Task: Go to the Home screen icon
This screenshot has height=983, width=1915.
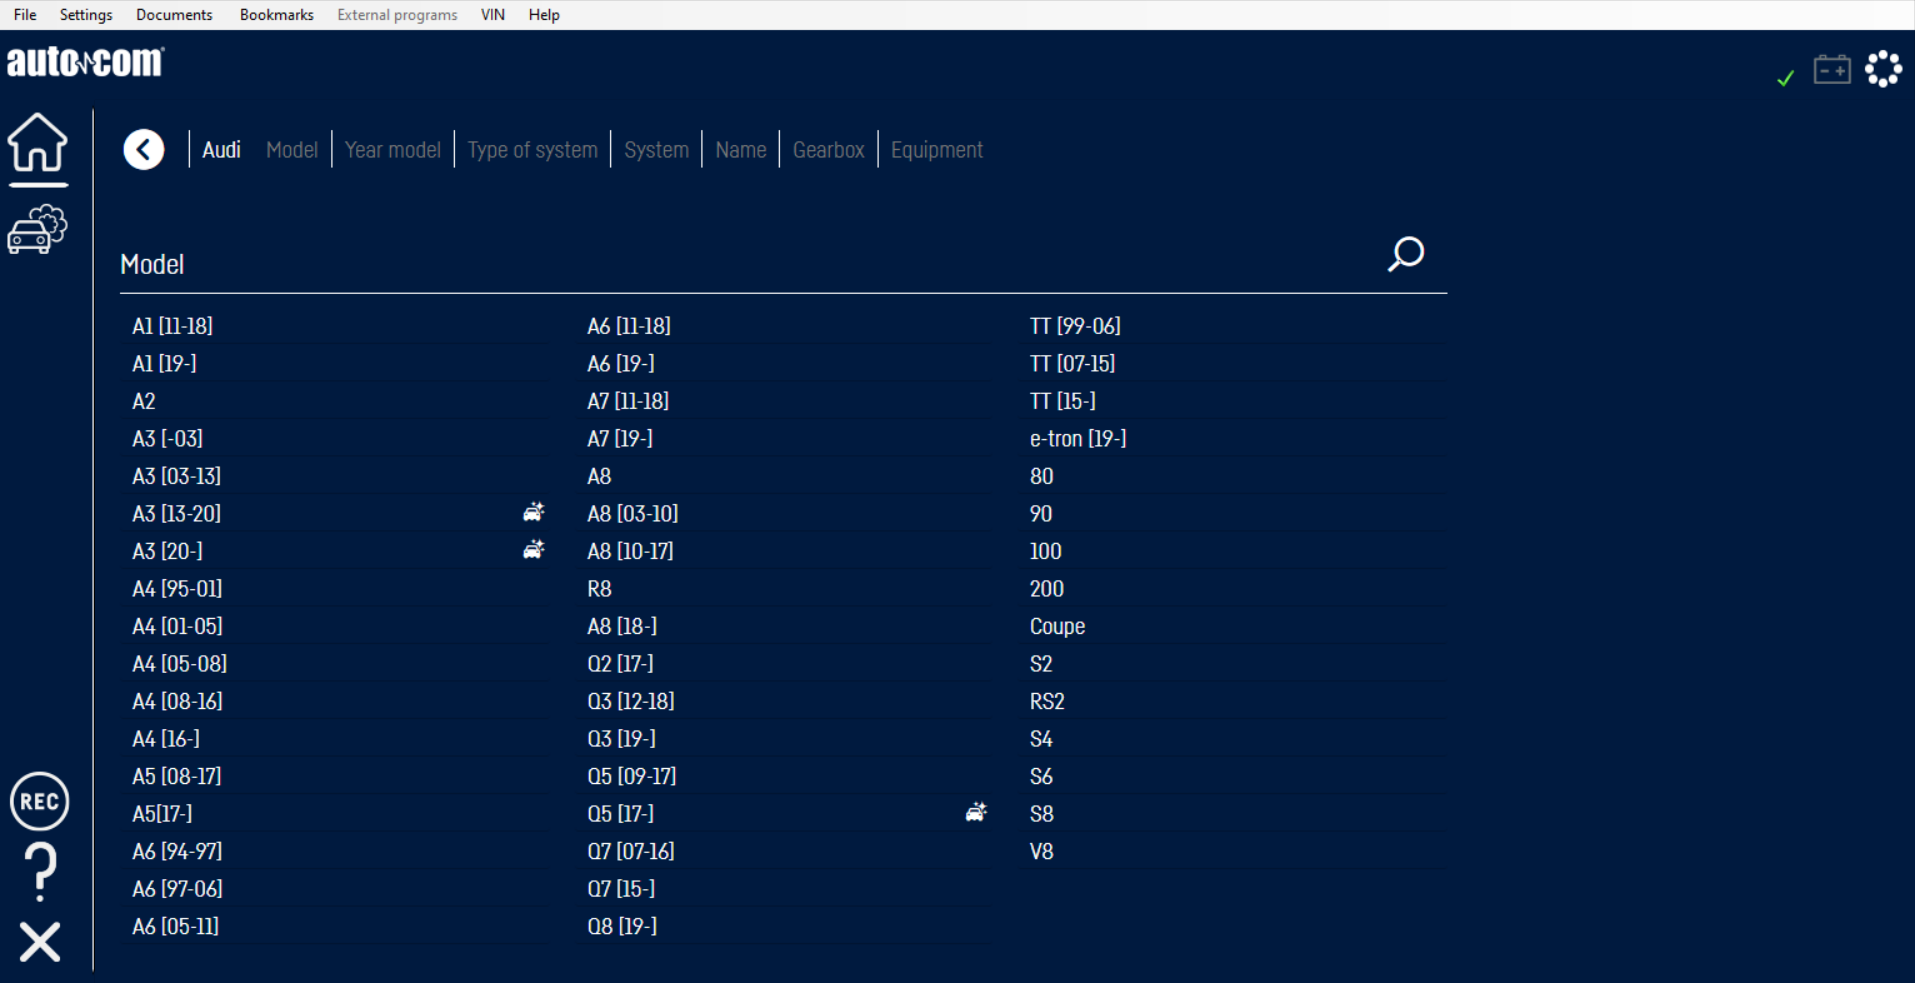Action: 38,143
